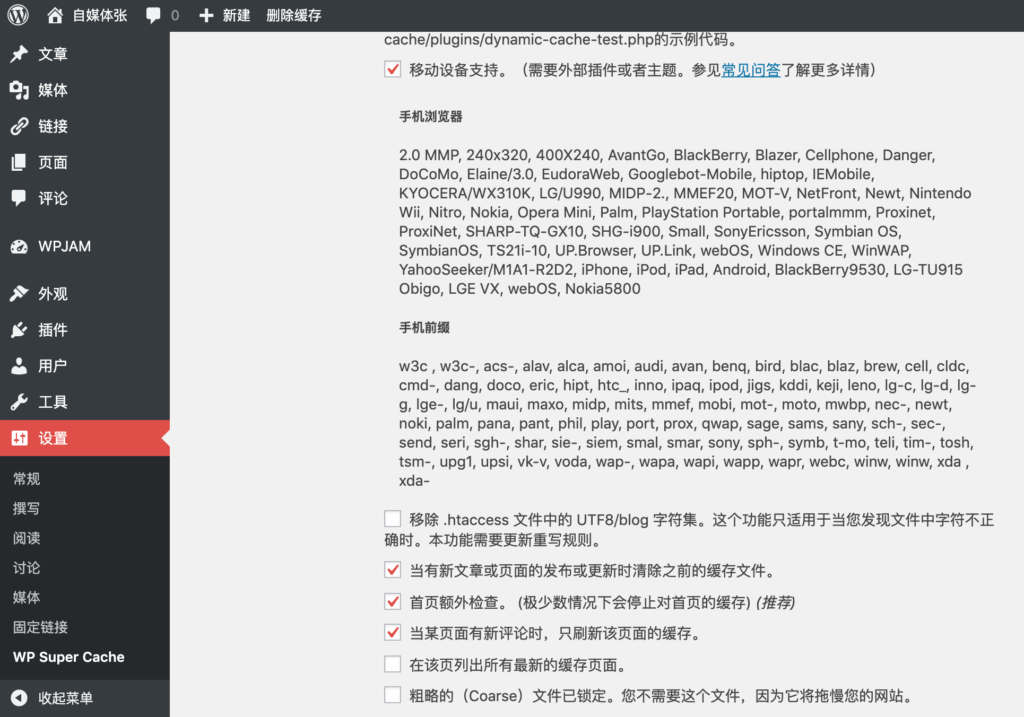This screenshot has height=717, width=1024.
Task: Click the 自媒体张 site name
Action: click(x=100, y=16)
